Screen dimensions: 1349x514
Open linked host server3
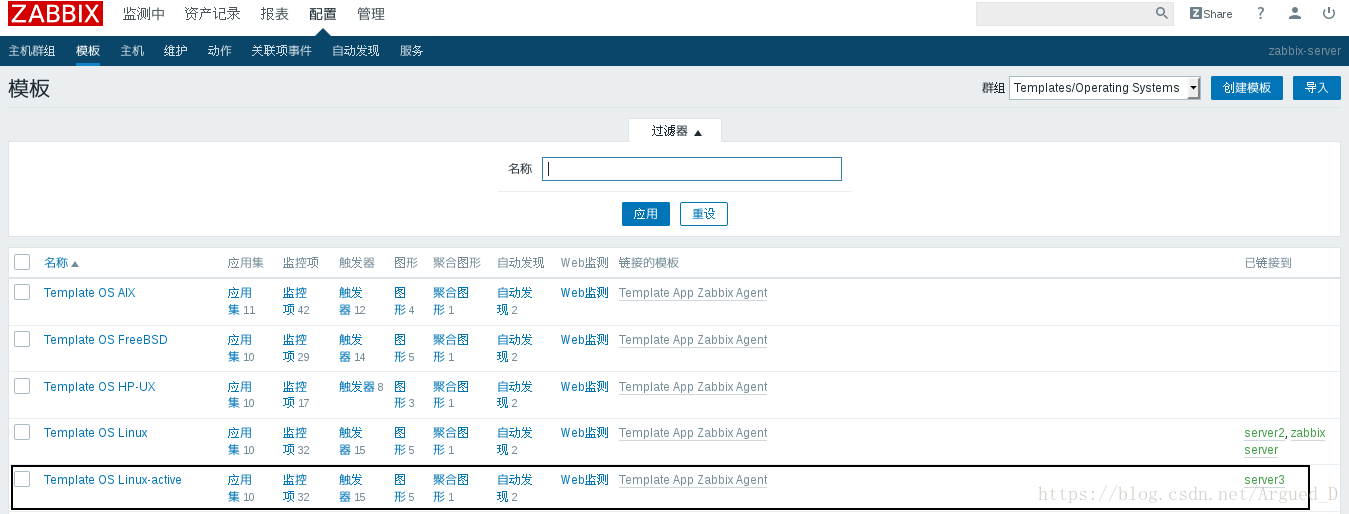point(1264,480)
